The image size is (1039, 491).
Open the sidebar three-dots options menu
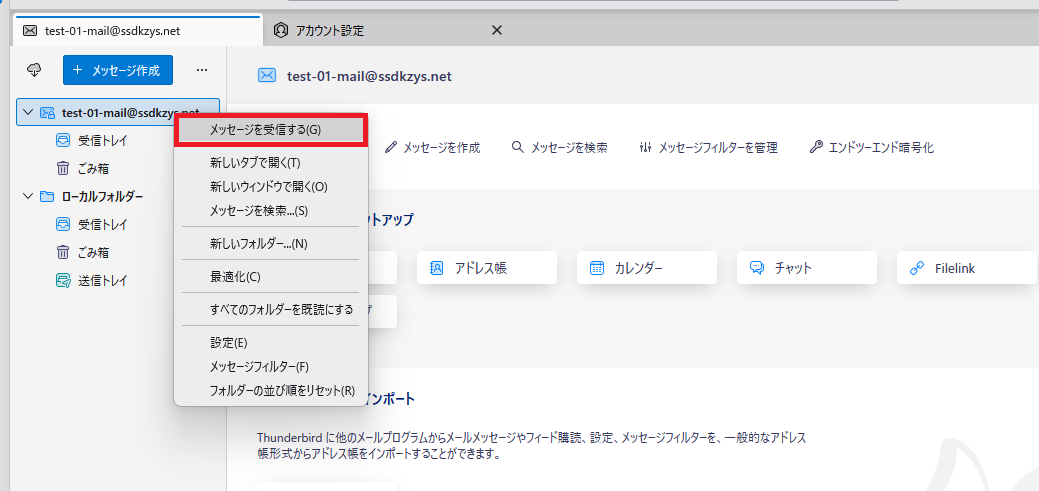click(x=201, y=70)
